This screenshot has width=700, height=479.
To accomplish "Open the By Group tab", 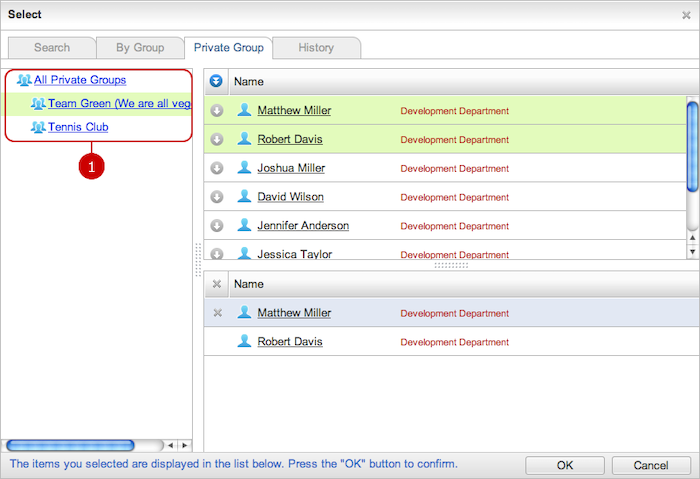I will 140,47.
